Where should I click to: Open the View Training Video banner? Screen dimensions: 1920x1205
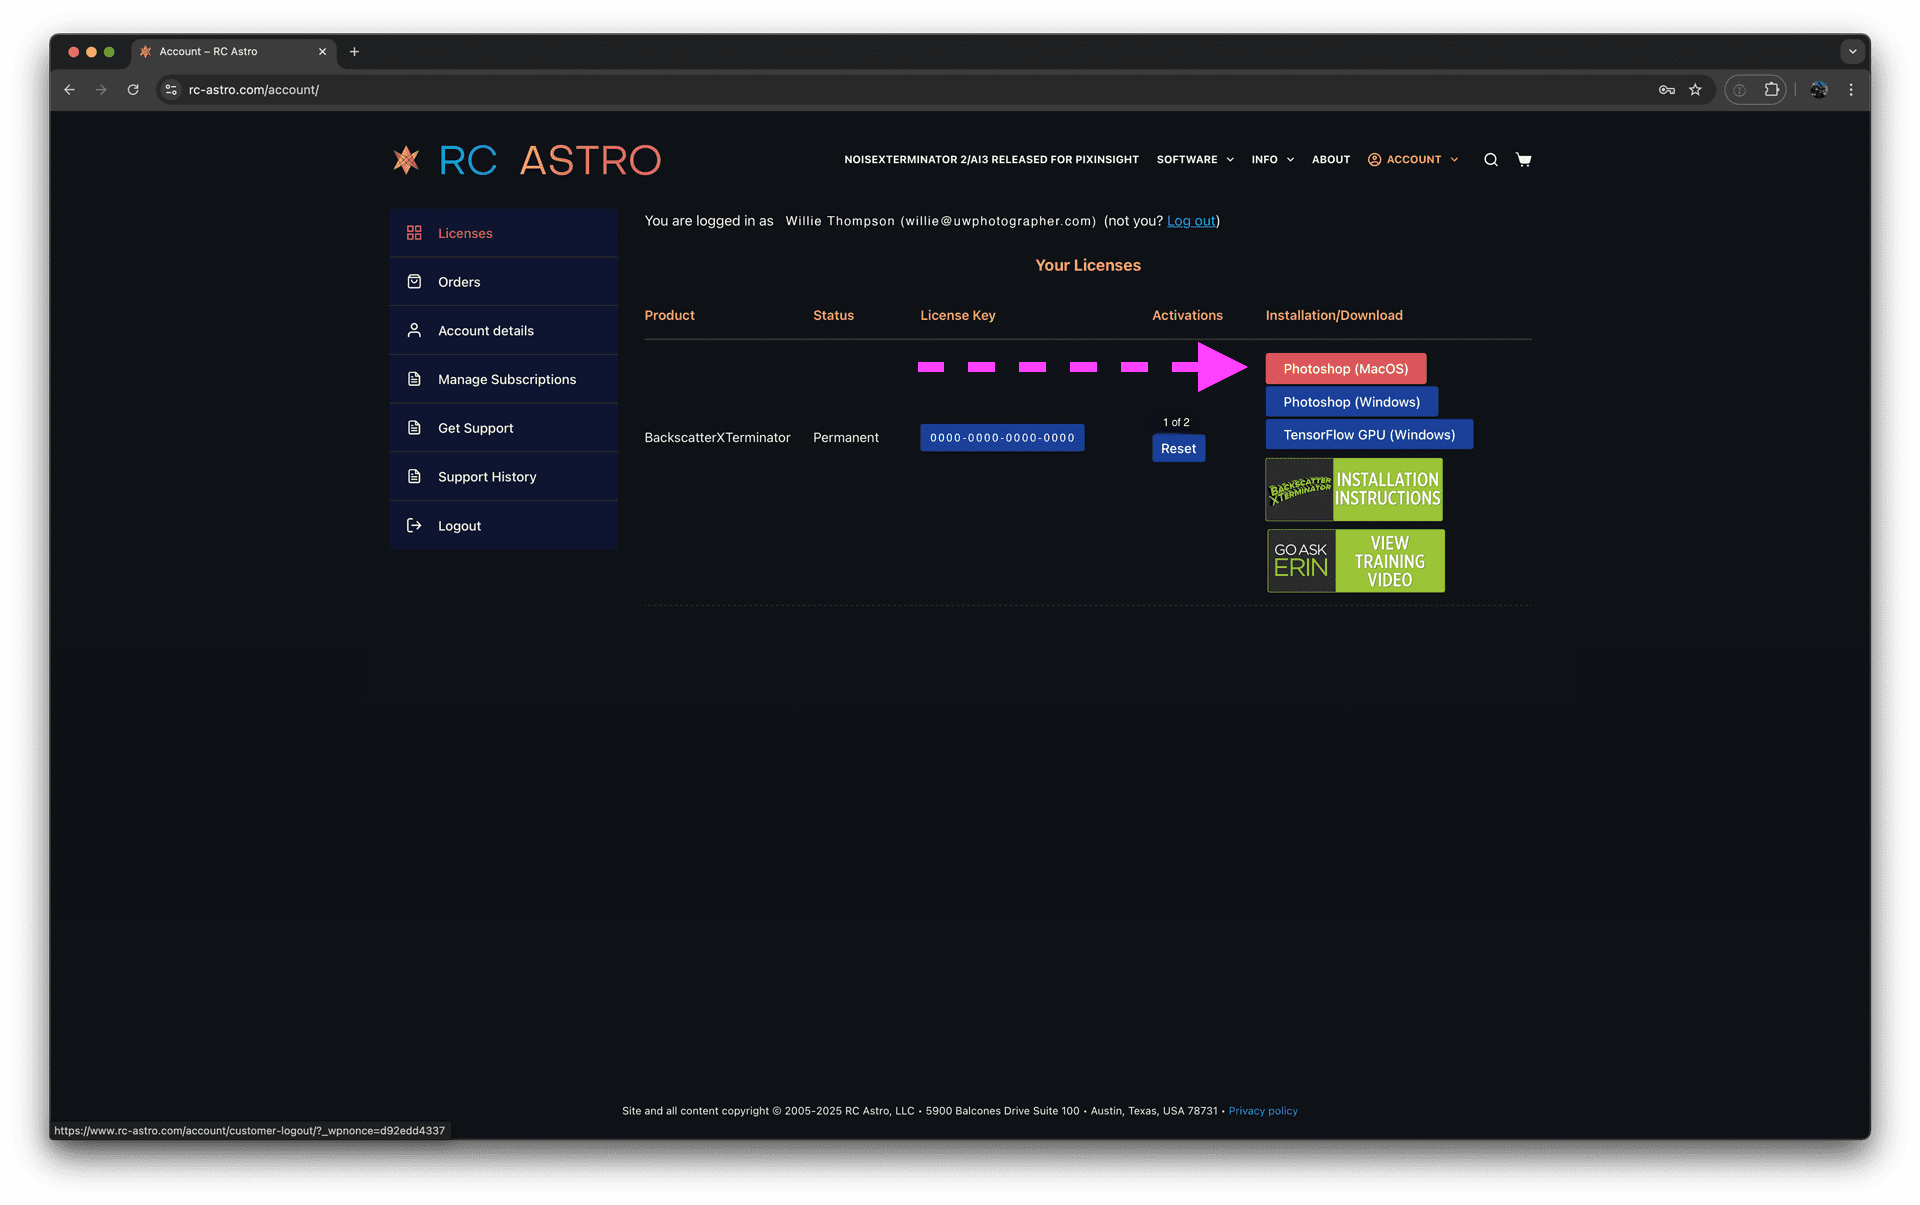tap(1355, 561)
